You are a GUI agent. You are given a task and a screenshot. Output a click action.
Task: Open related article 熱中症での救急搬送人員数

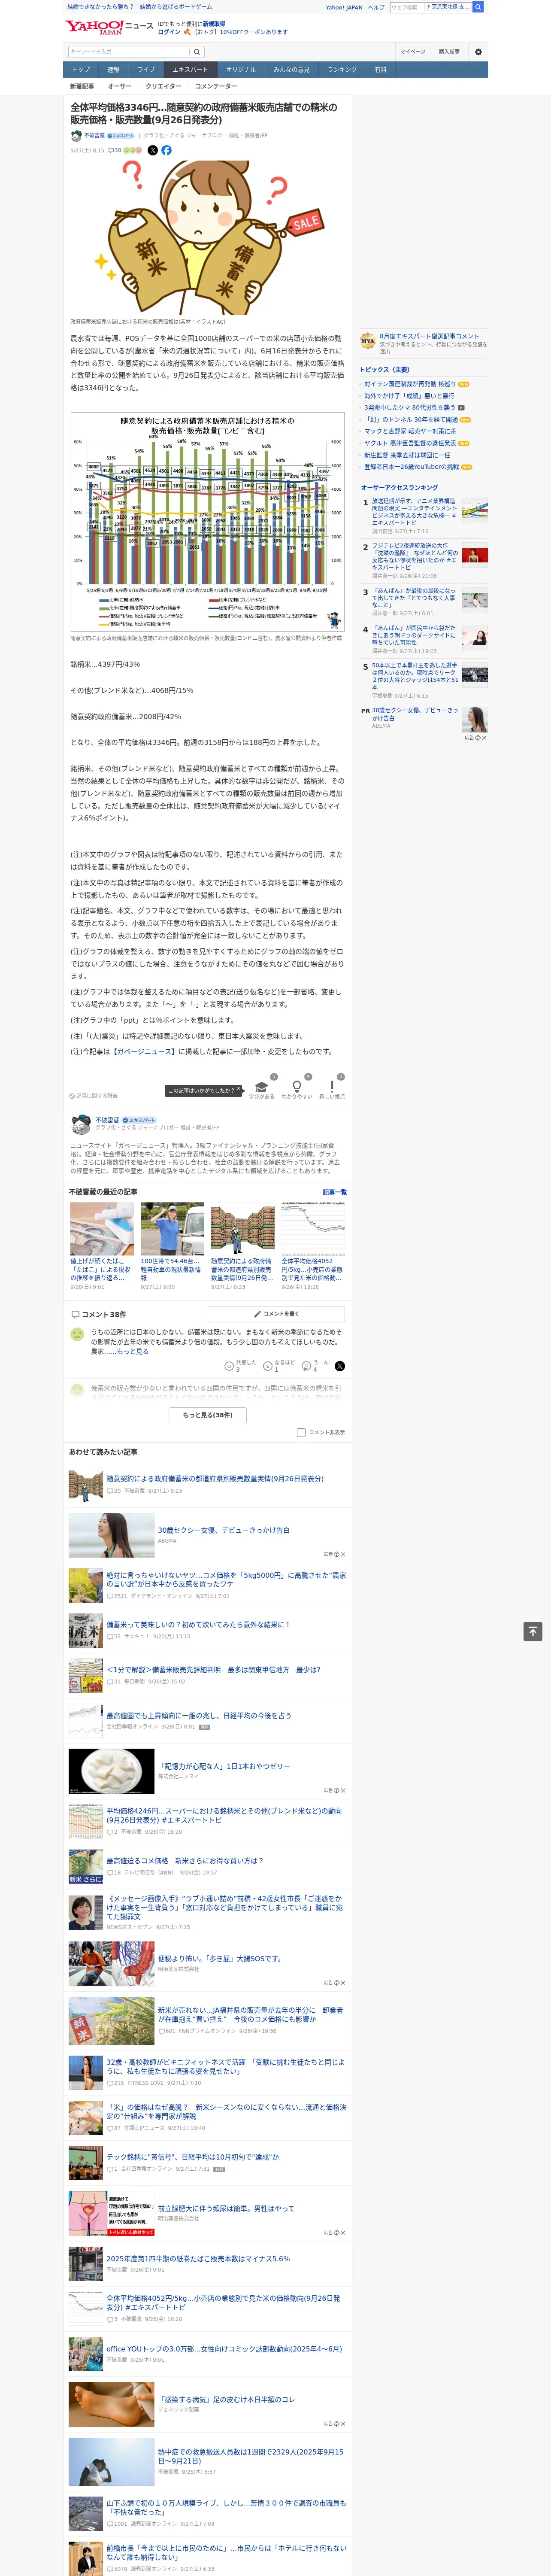250,2456
